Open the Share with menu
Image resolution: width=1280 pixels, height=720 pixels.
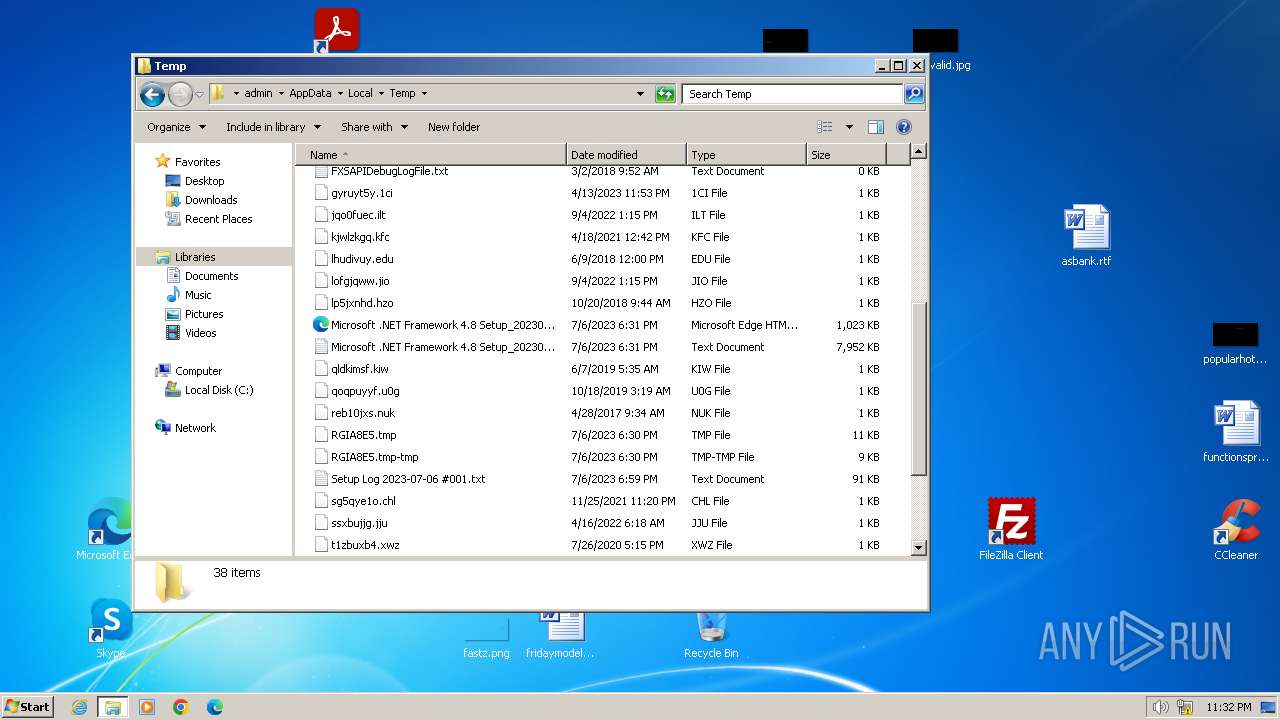tap(374, 127)
